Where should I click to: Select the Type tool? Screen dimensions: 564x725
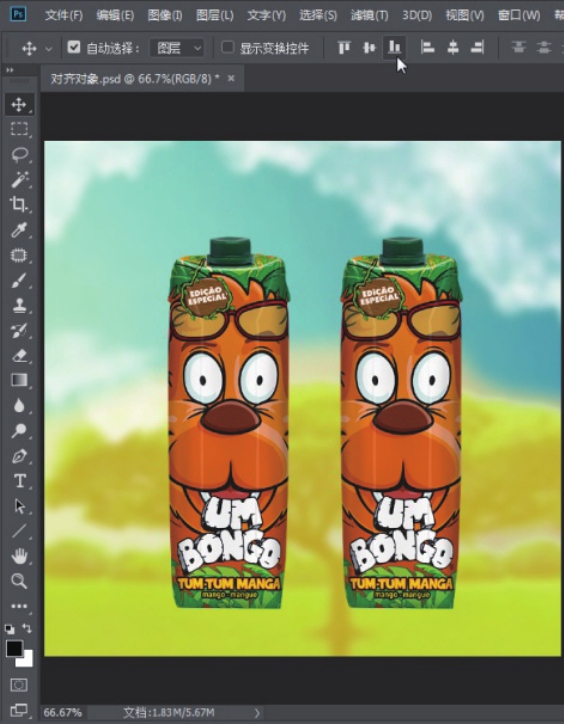coord(19,481)
